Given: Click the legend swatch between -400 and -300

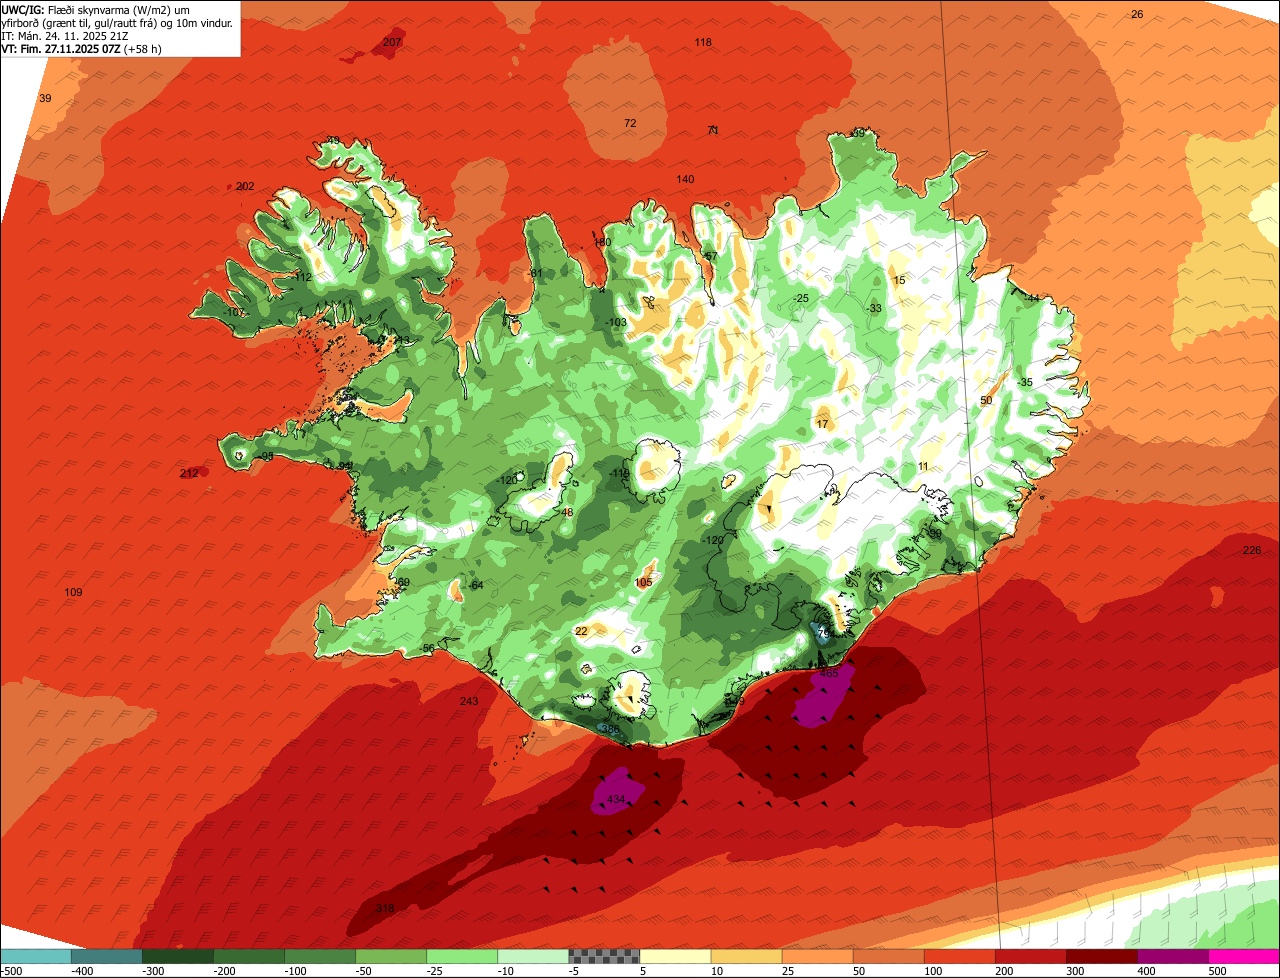Looking at the screenshot, I should [x=107, y=956].
